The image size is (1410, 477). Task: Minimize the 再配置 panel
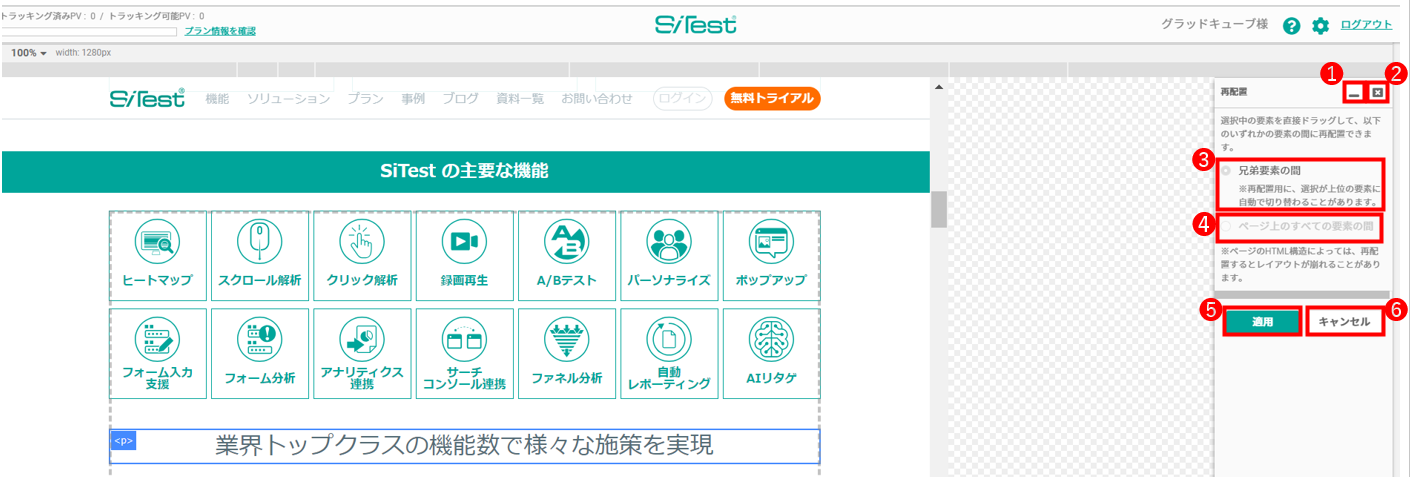(1354, 93)
